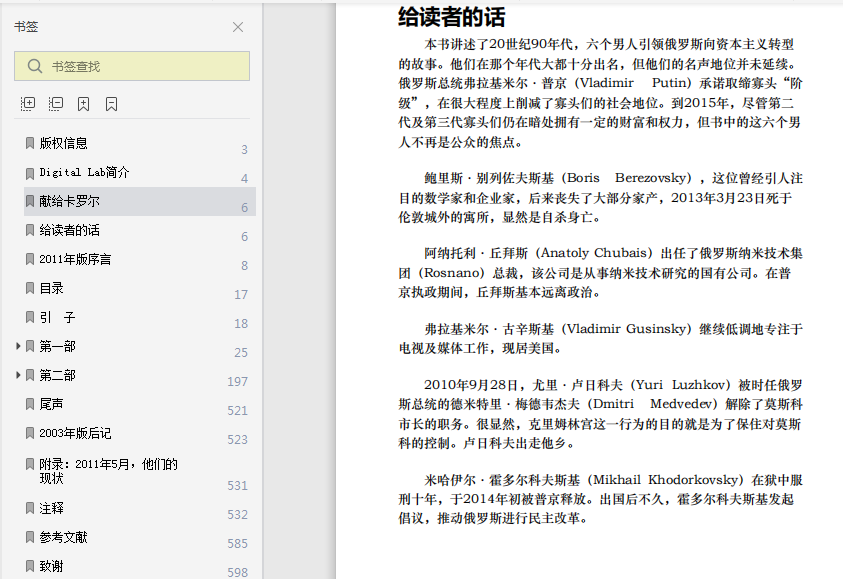843x579 pixels.
Task: Expand the 第一部 bookmark arrow
Action: (18, 346)
